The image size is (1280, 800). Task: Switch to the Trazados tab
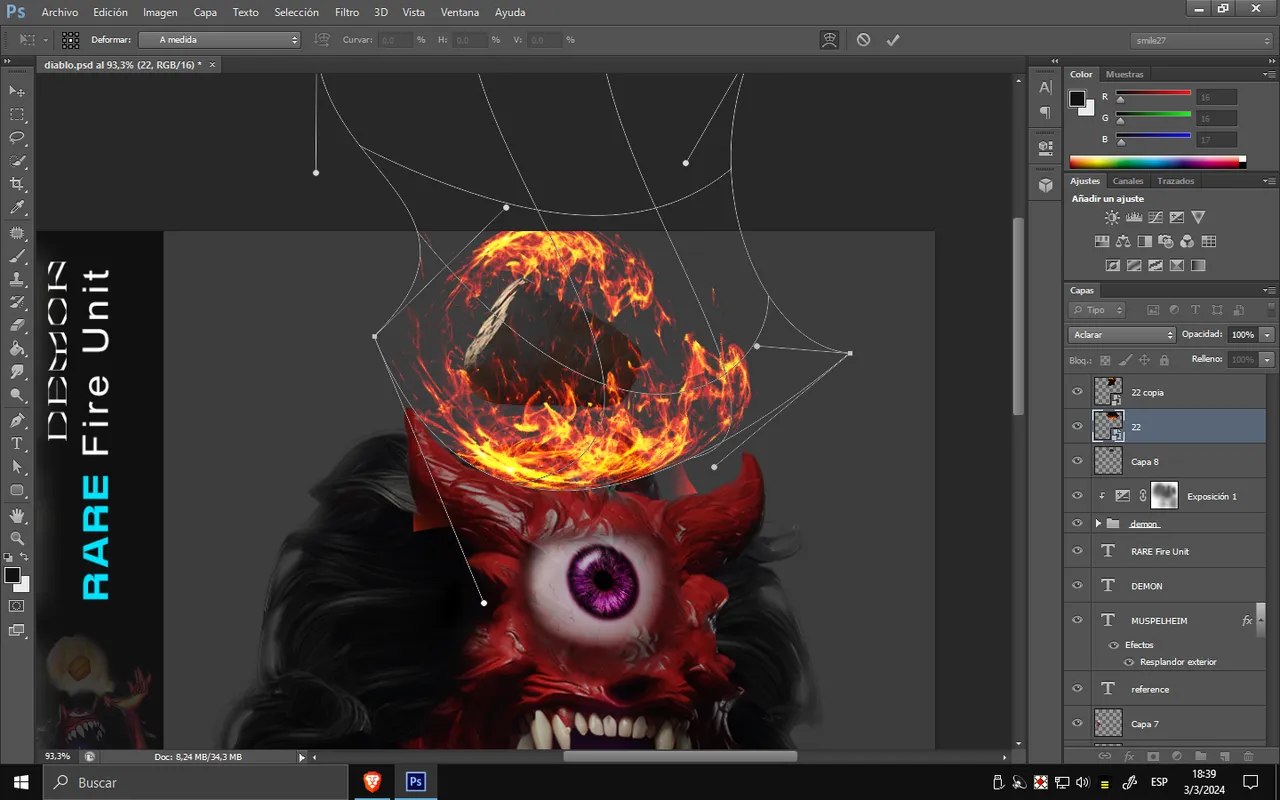1175,181
